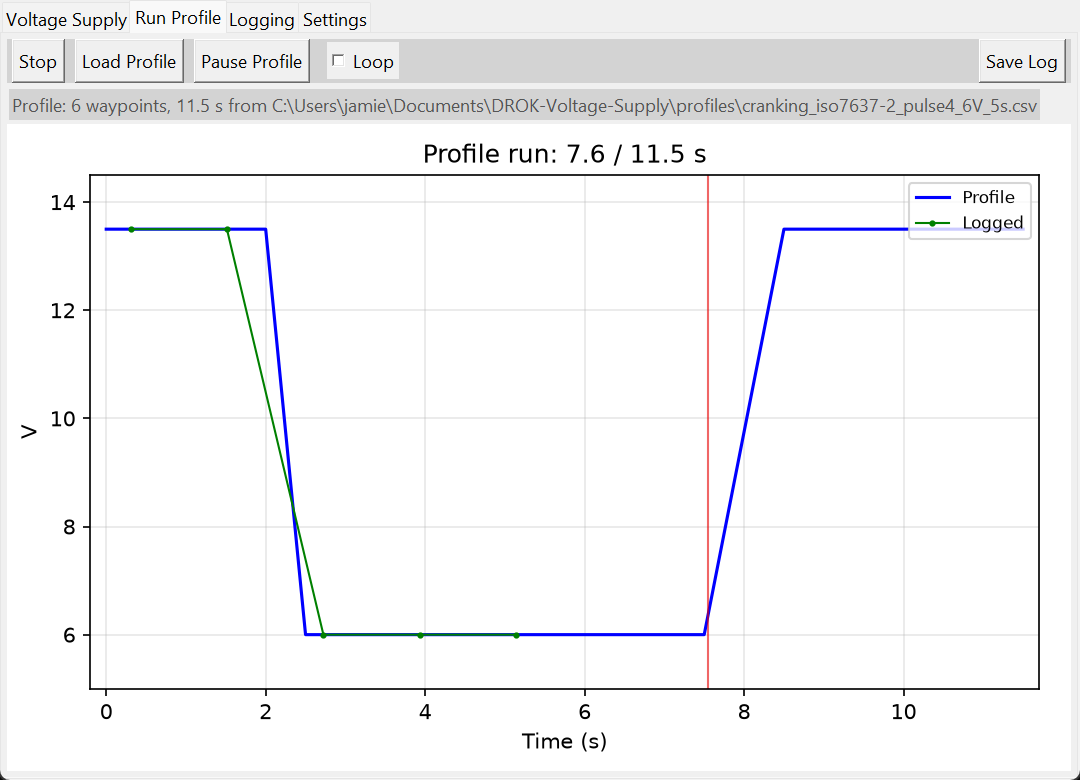
Task: Click the x-axis tick label 8
Action: (744, 711)
